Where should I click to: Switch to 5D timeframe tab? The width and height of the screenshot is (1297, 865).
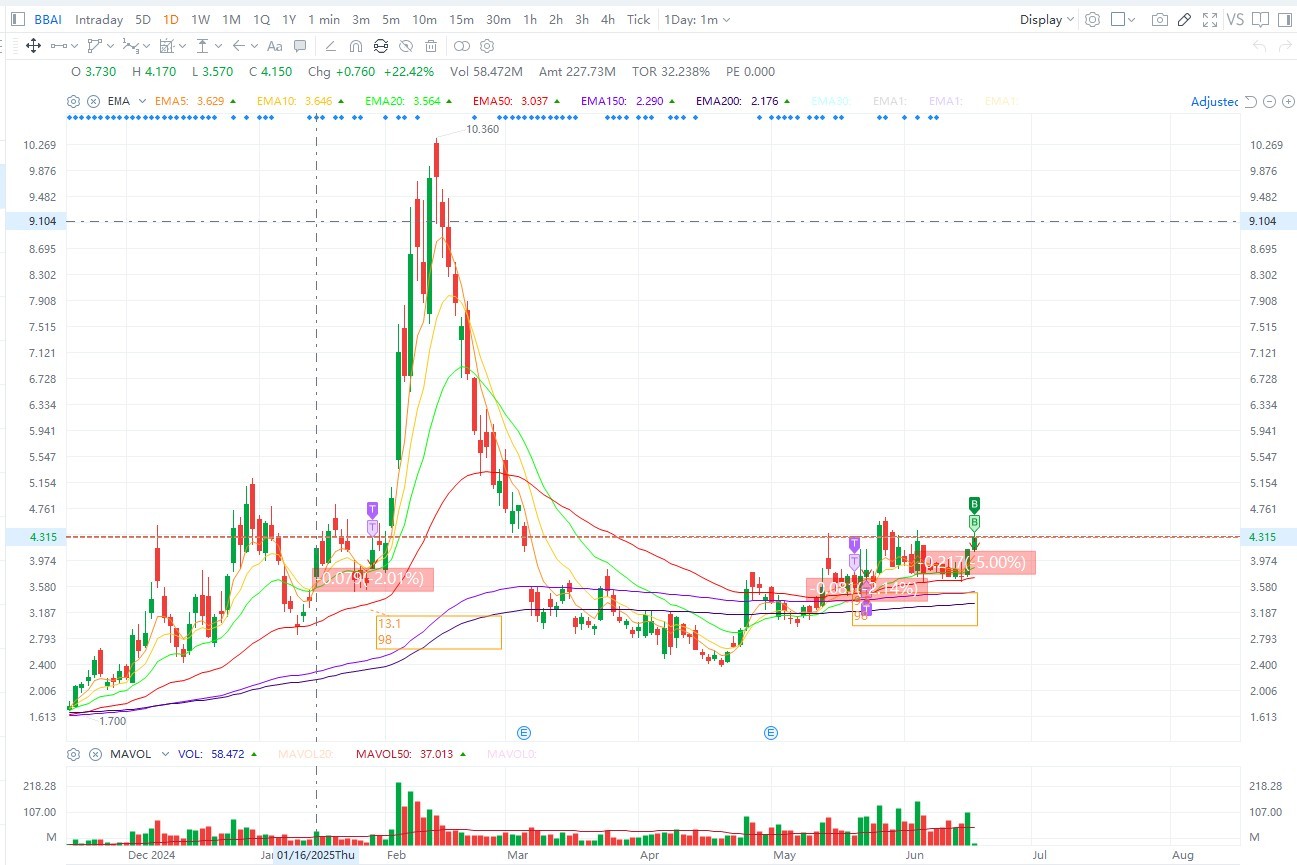click(x=143, y=19)
